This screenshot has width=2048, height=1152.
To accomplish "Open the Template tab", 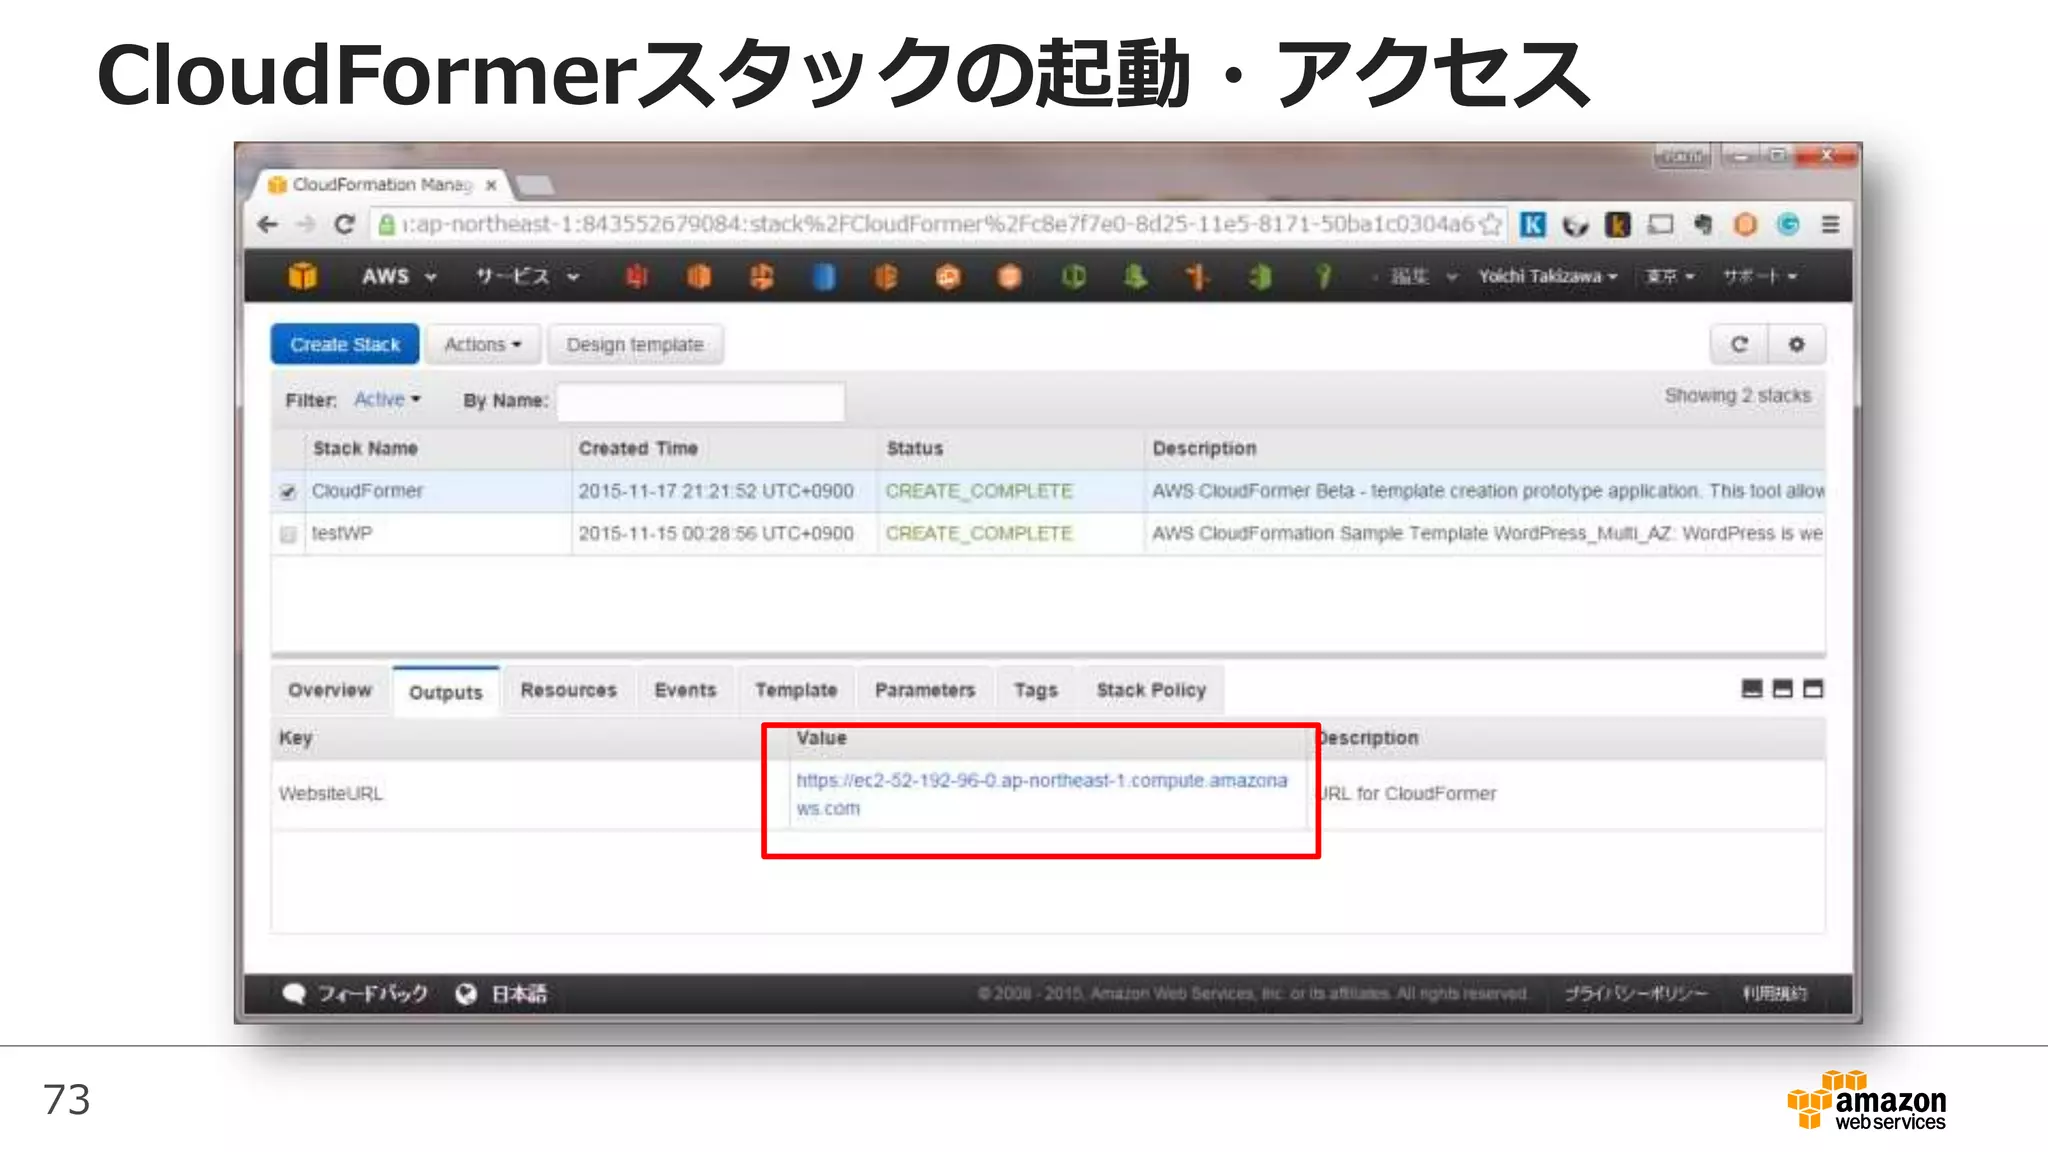I will click(796, 690).
